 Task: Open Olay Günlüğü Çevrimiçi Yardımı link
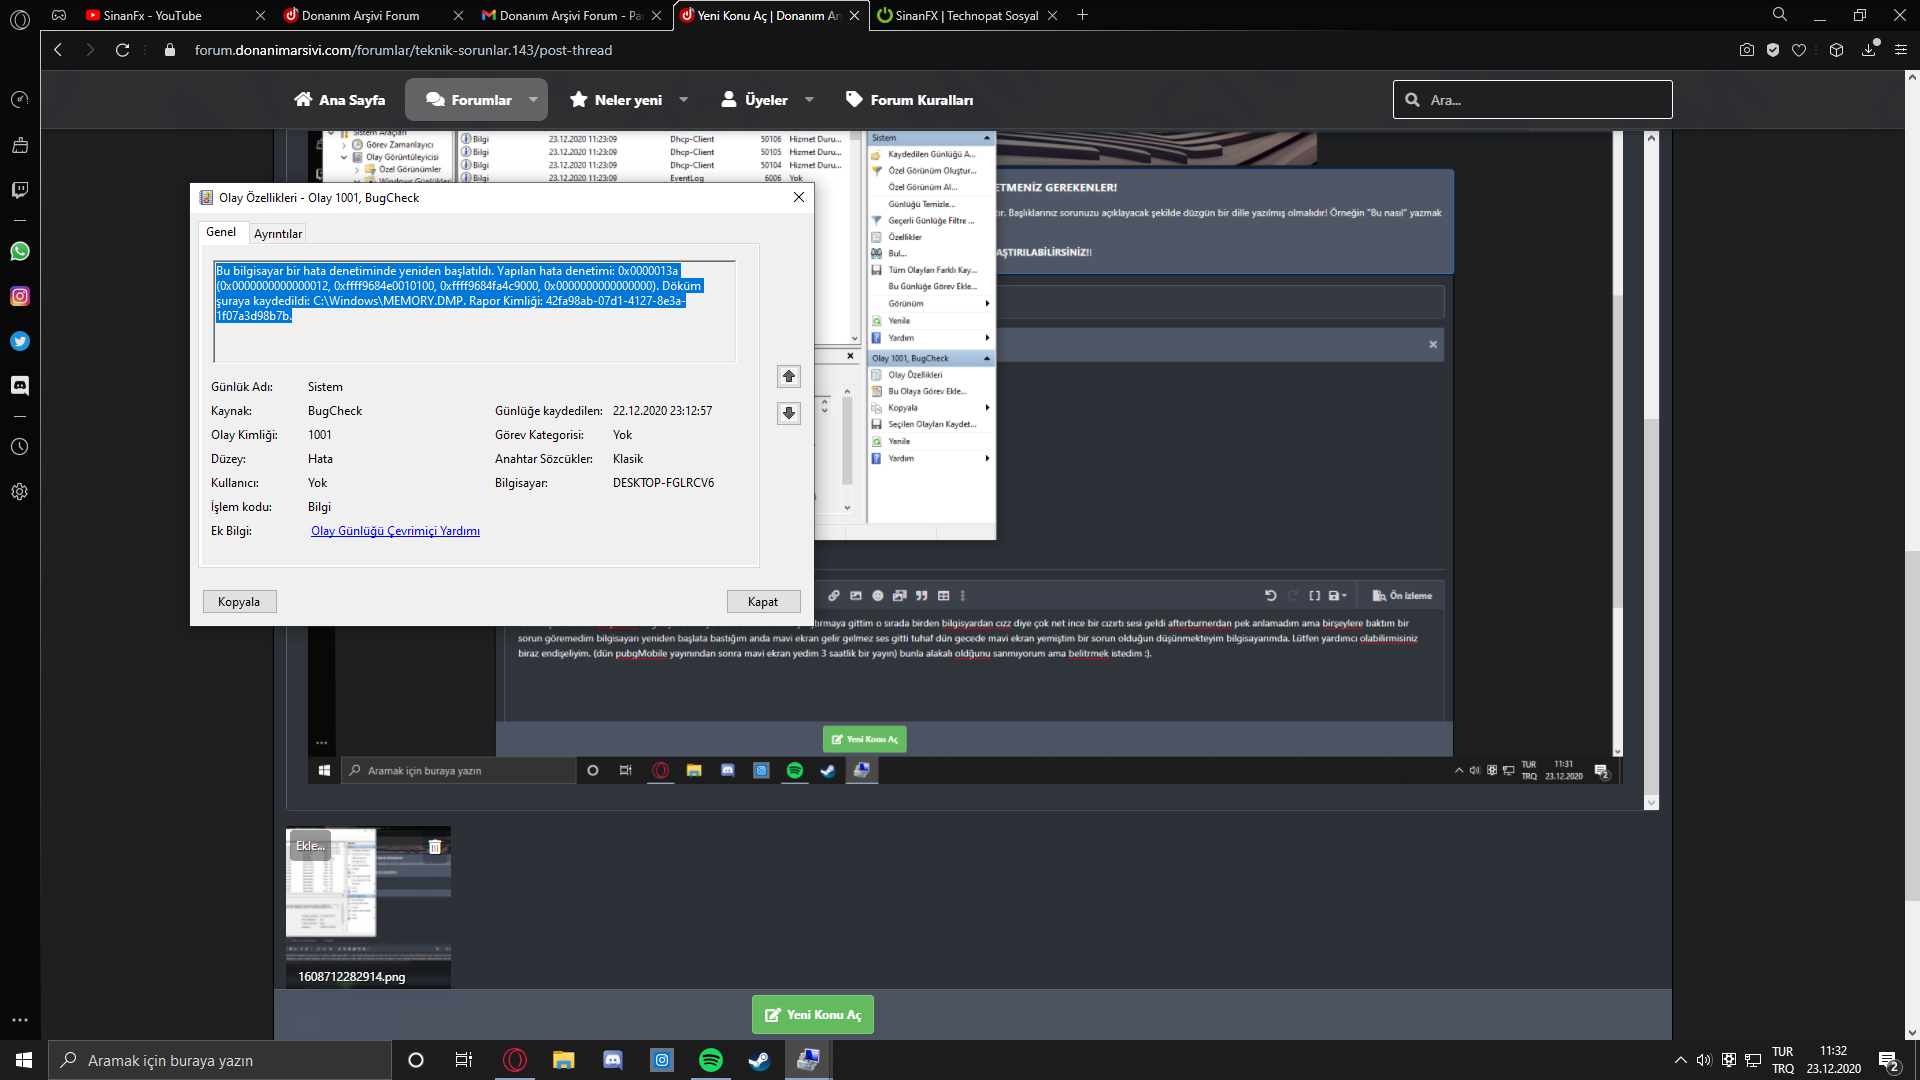(x=395, y=531)
